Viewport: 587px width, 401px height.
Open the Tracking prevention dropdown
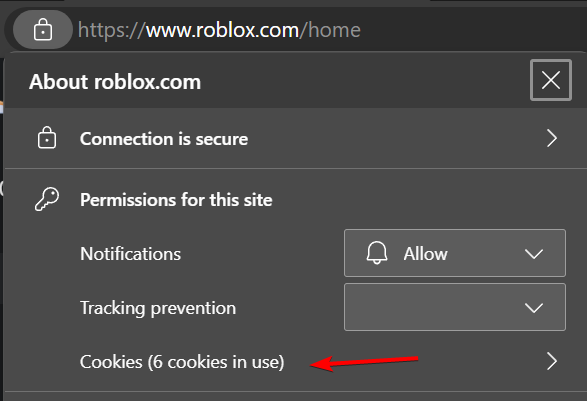tap(455, 307)
